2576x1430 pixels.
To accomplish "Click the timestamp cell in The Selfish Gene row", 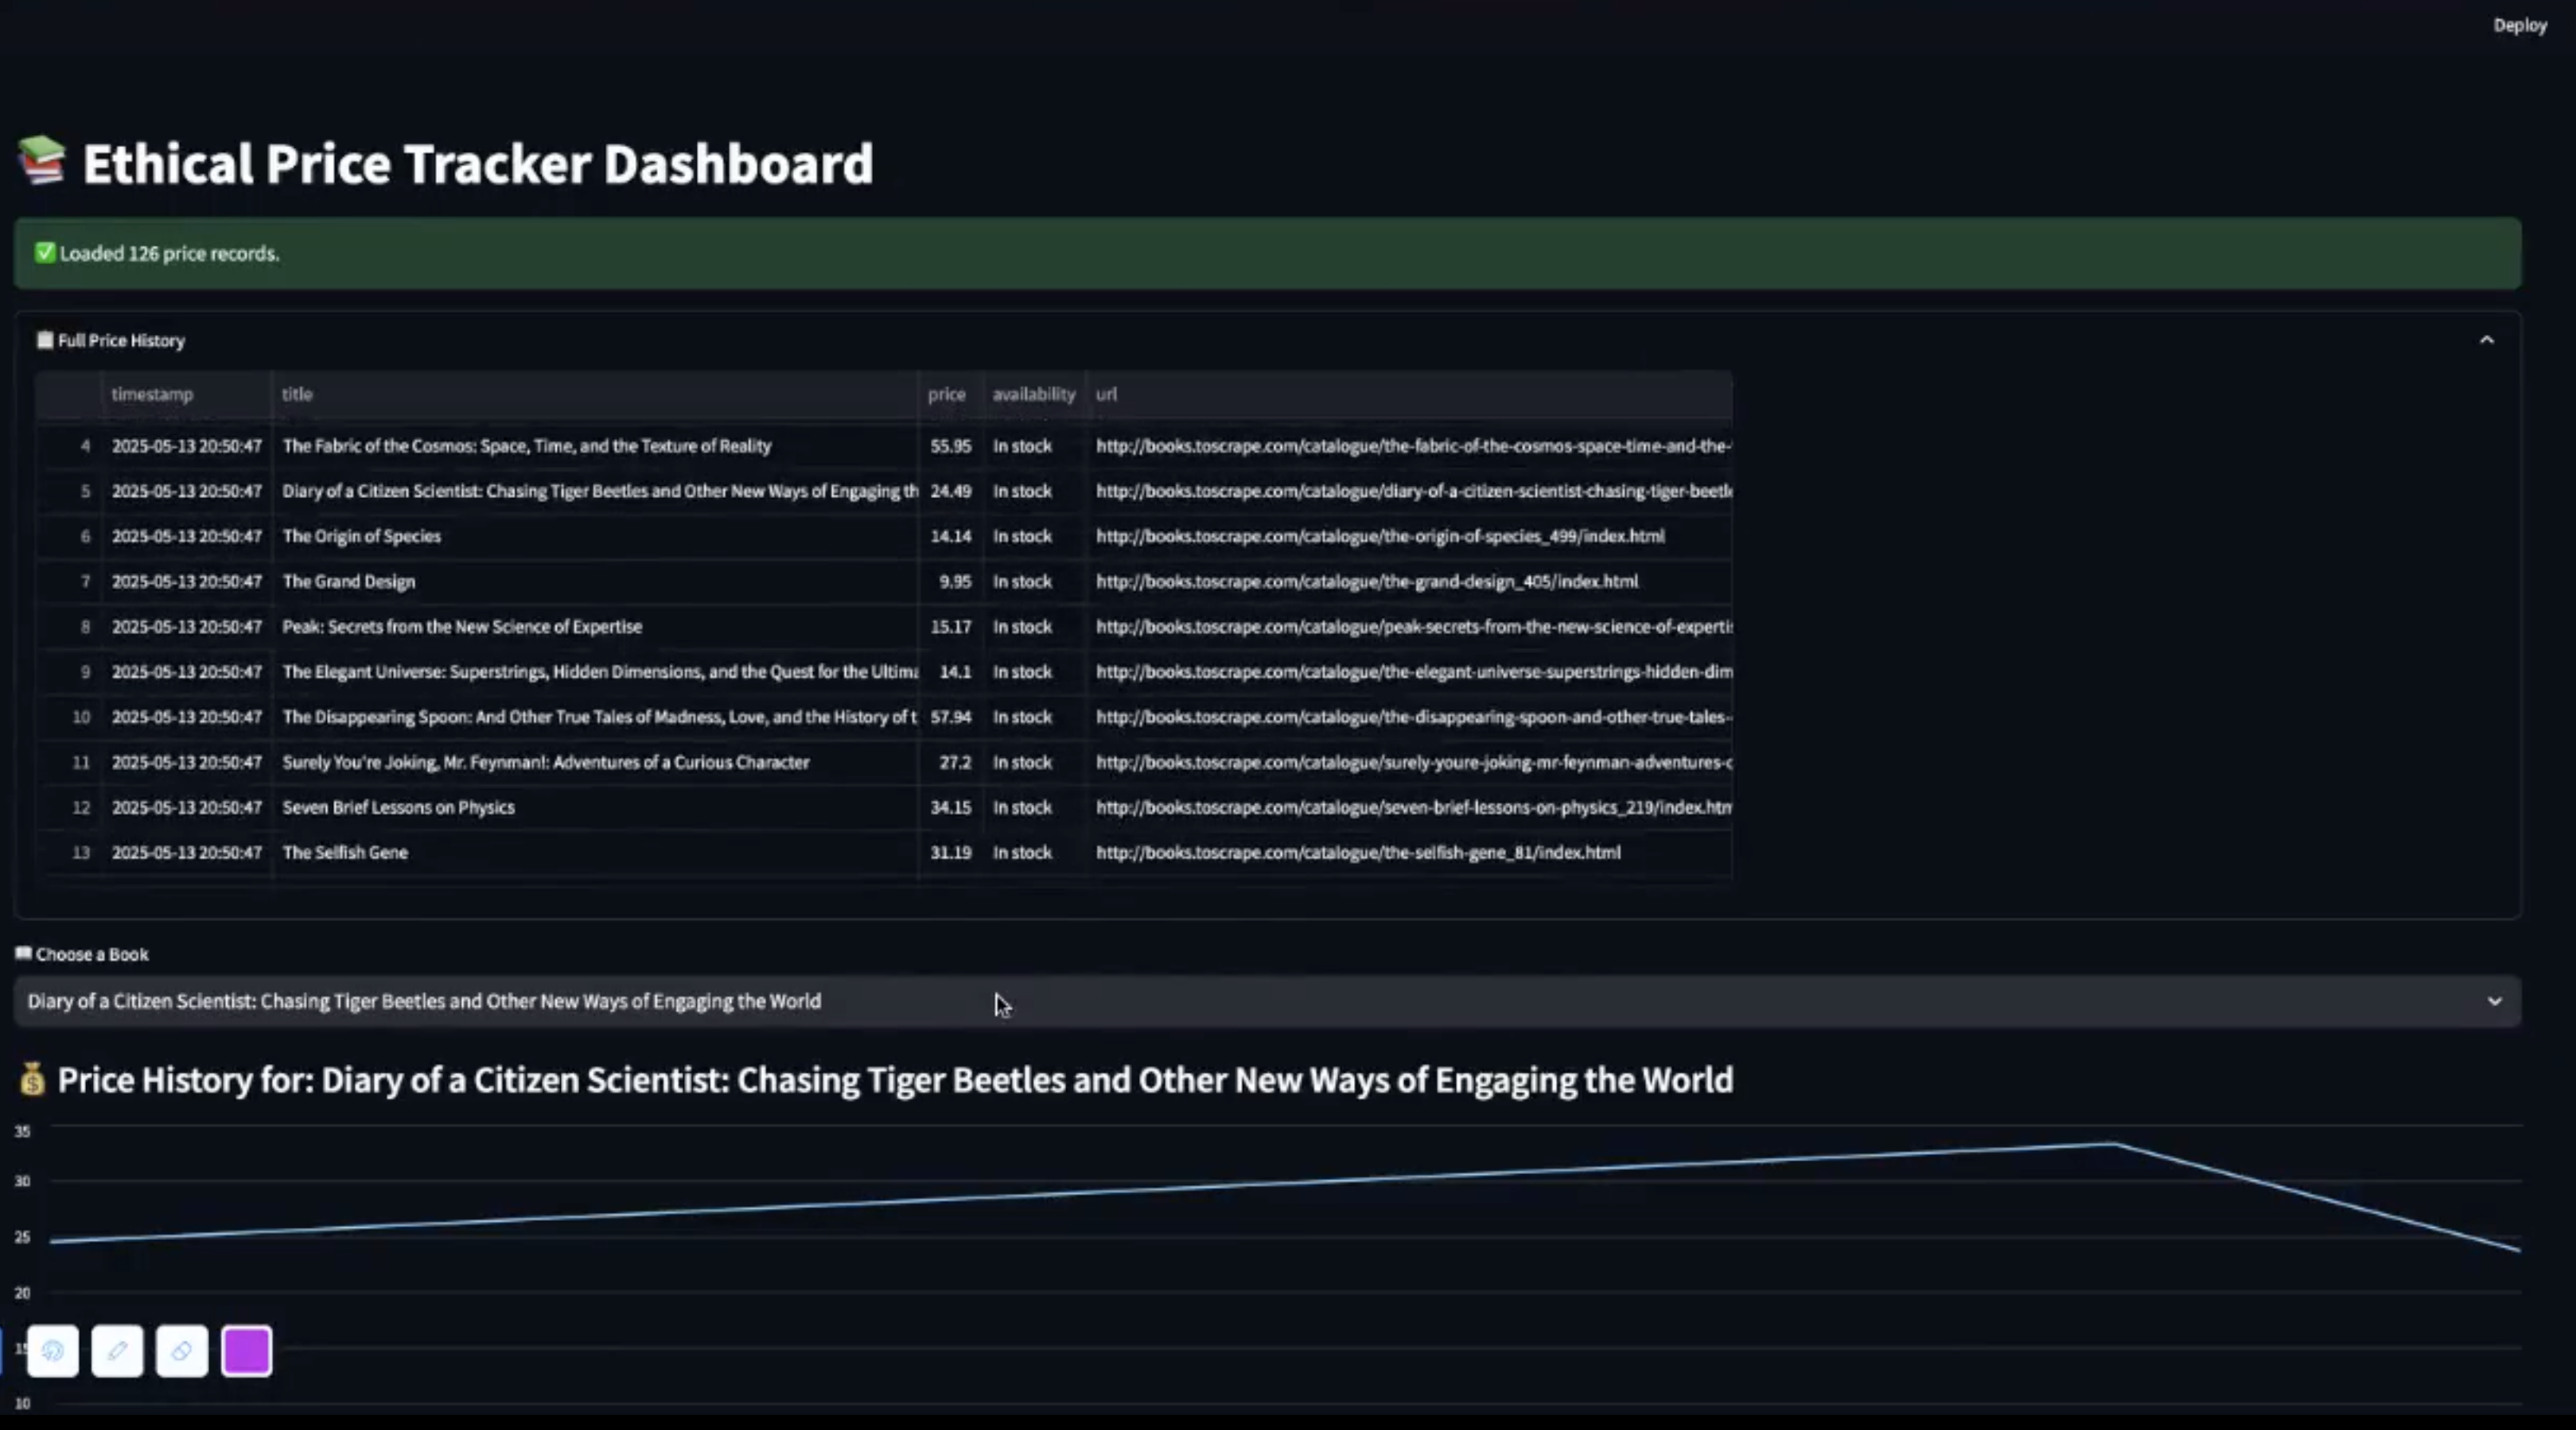I will pyautogui.click(x=186, y=852).
